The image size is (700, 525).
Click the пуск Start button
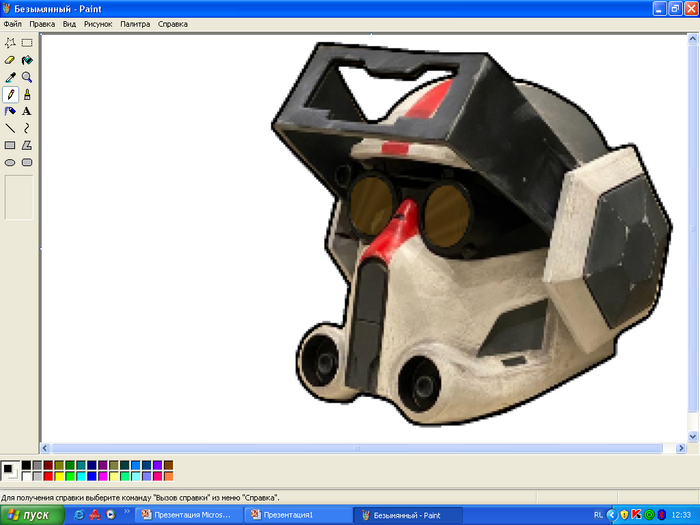30,515
